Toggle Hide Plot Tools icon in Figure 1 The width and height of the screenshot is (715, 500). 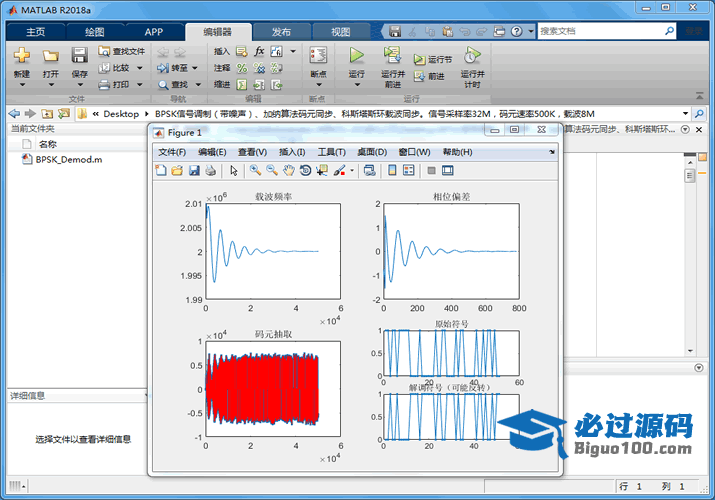pyautogui.click(x=431, y=170)
